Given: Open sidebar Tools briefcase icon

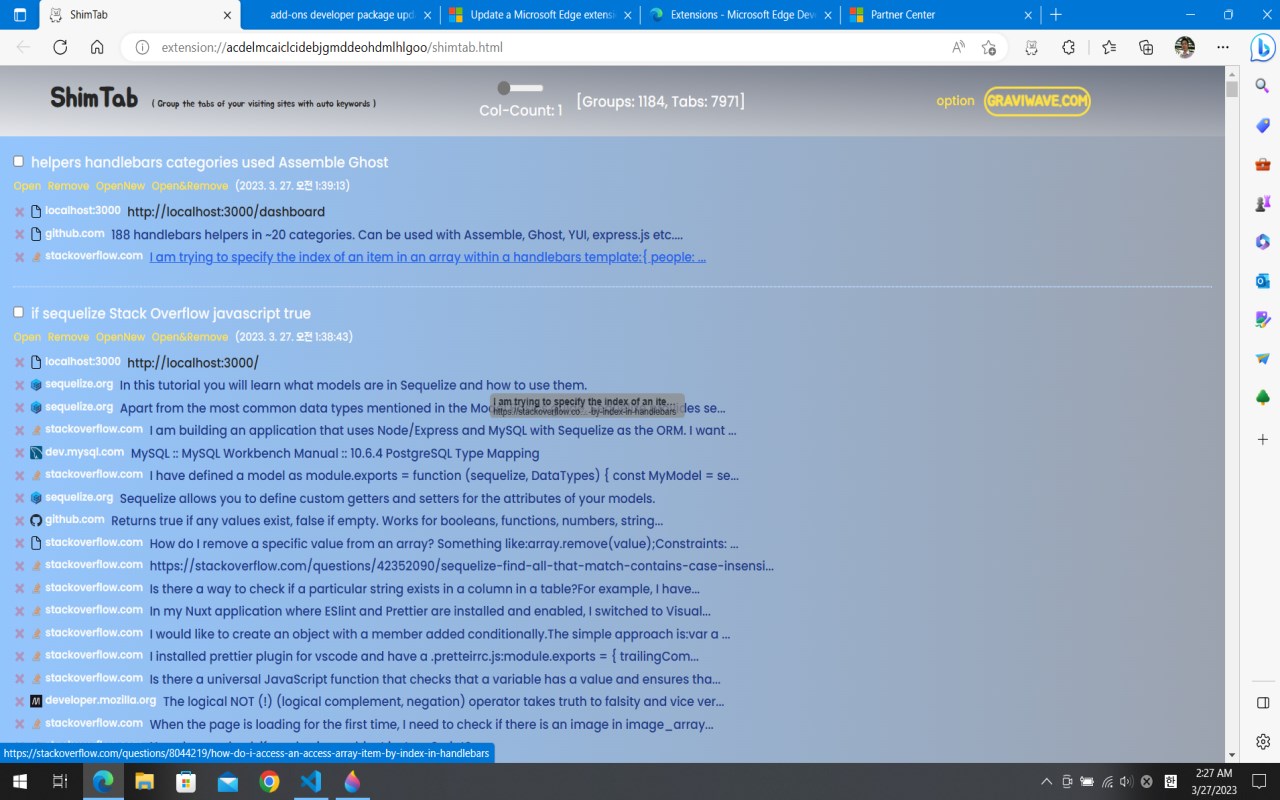Looking at the screenshot, I should 1262,165.
